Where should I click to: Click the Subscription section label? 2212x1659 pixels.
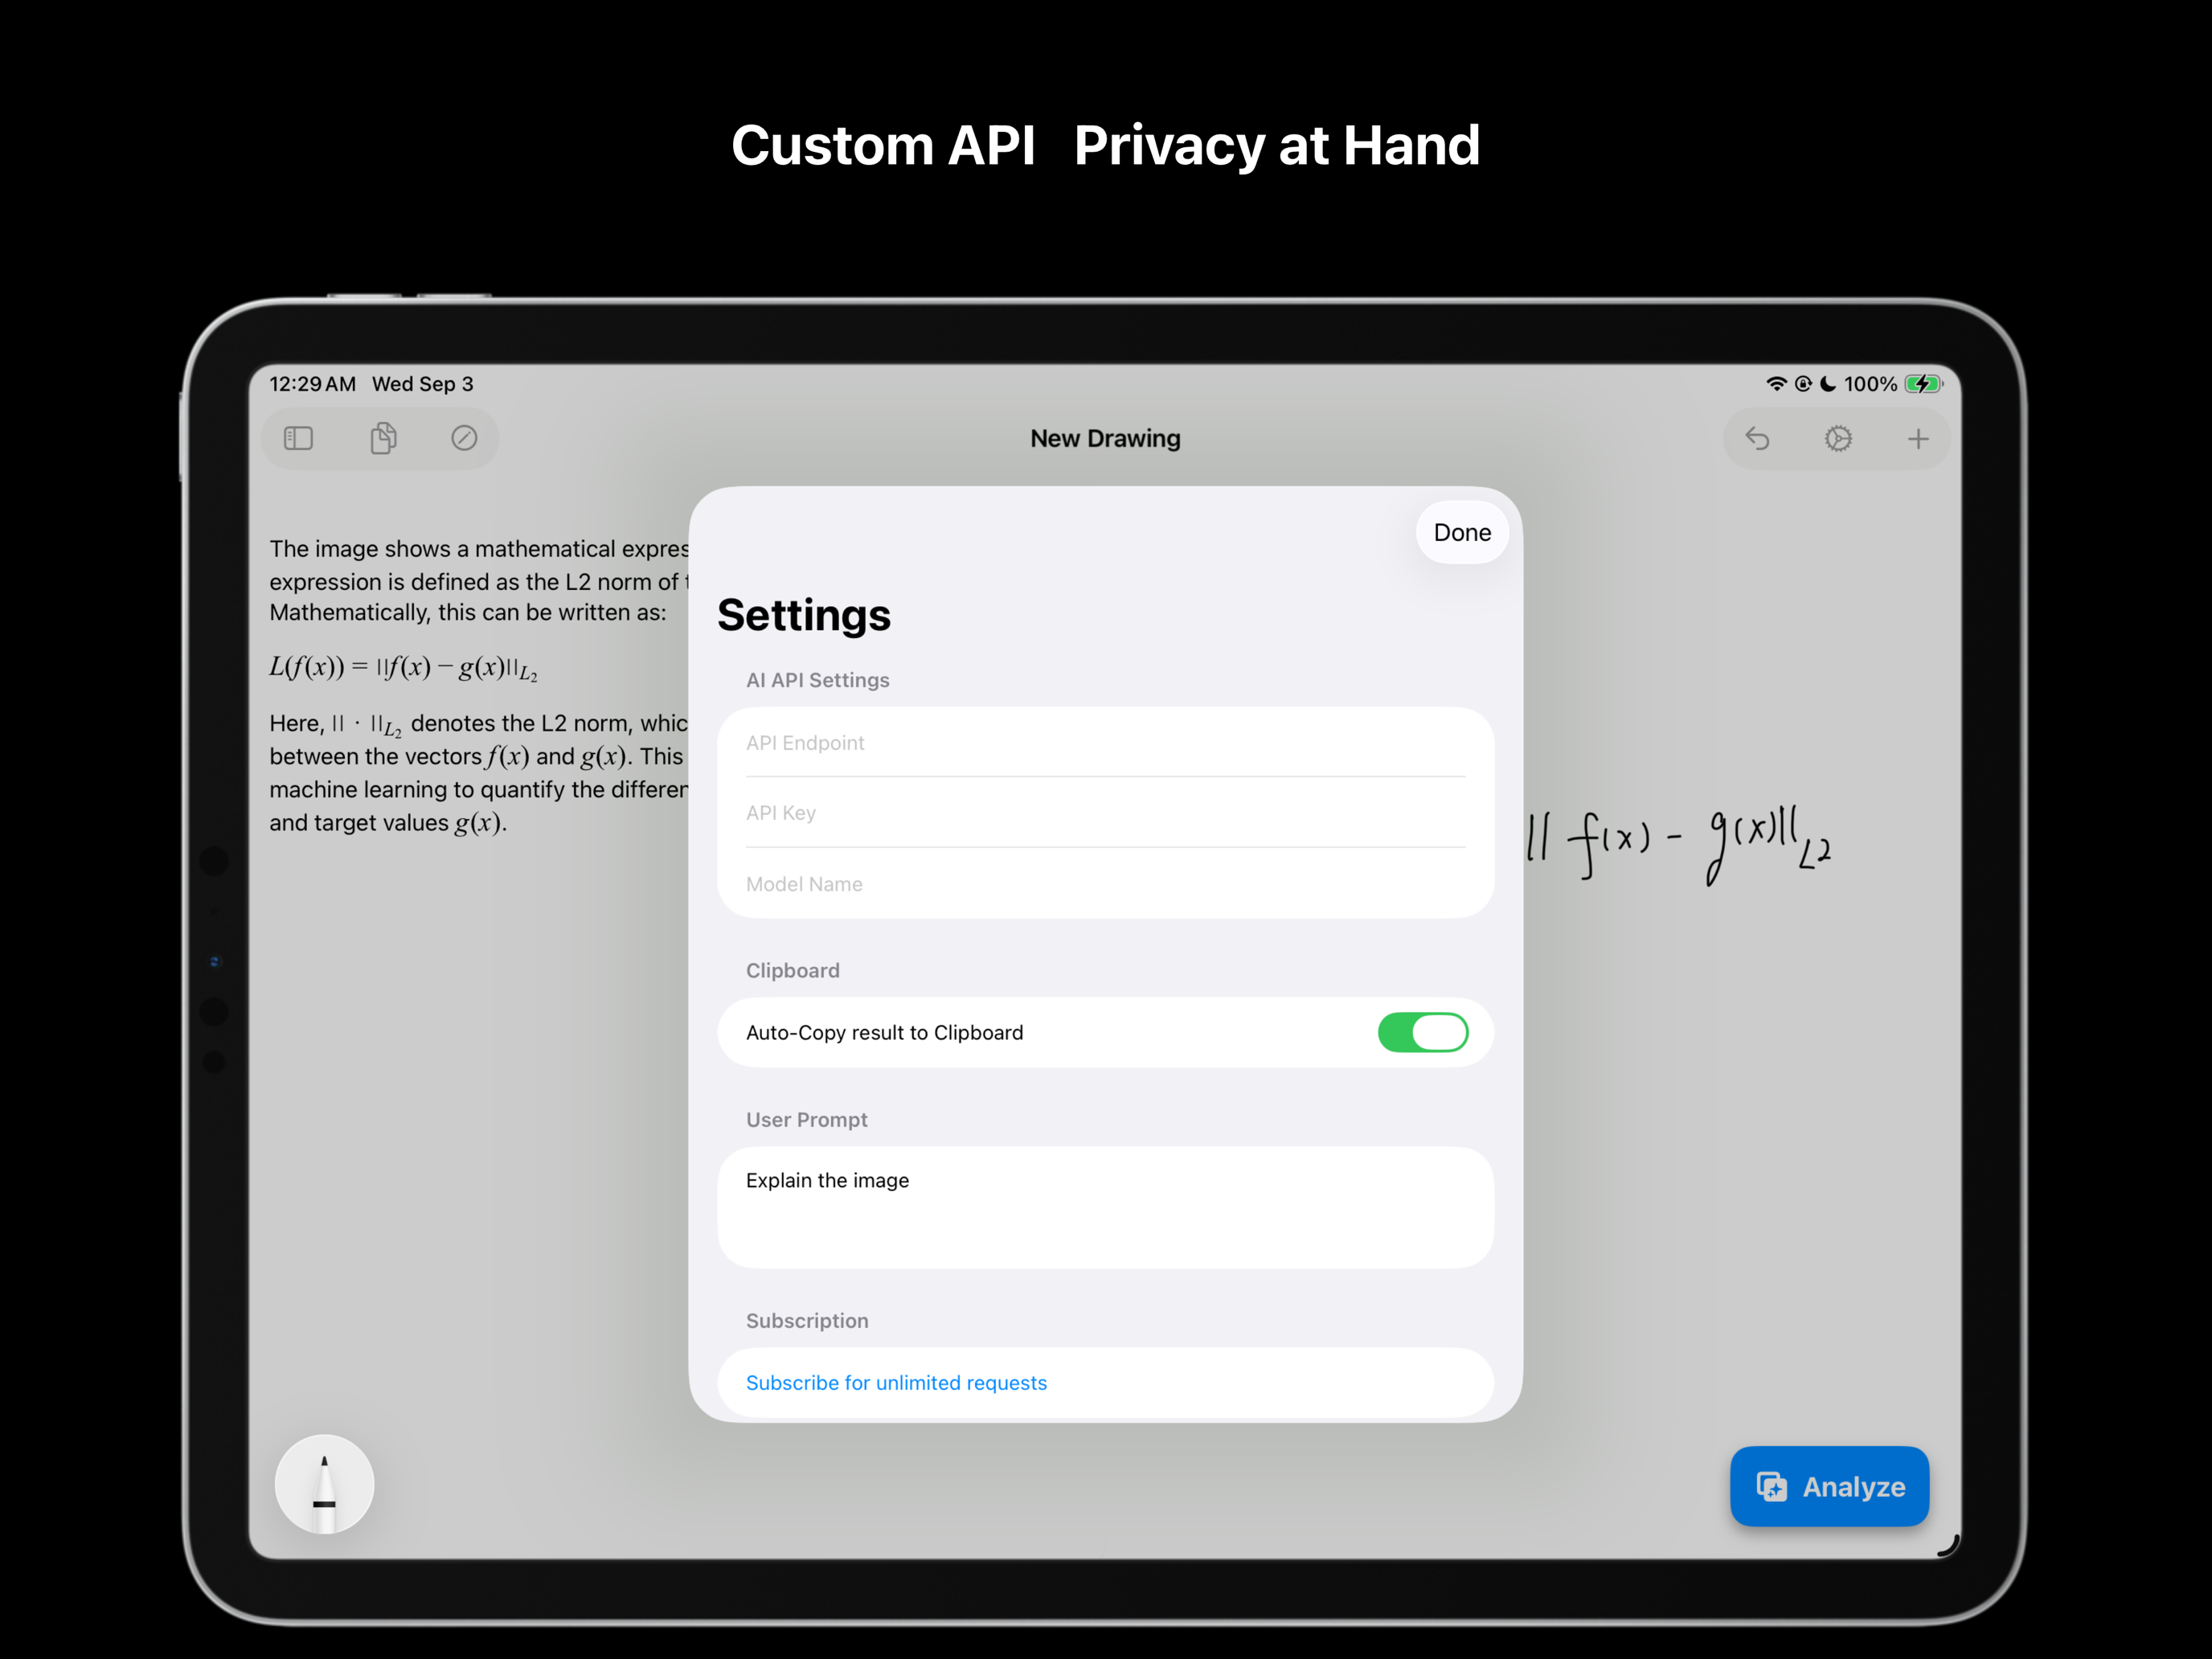point(807,1321)
